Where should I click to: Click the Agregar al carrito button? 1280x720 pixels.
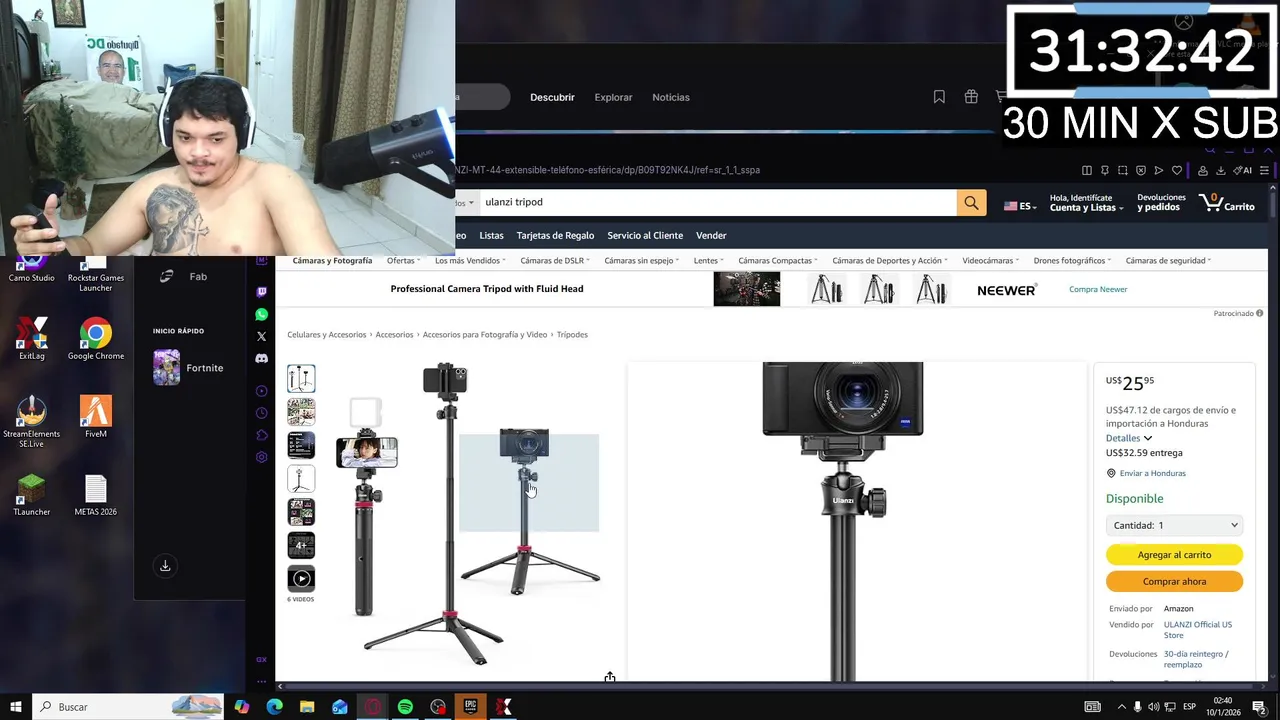[1174, 554]
